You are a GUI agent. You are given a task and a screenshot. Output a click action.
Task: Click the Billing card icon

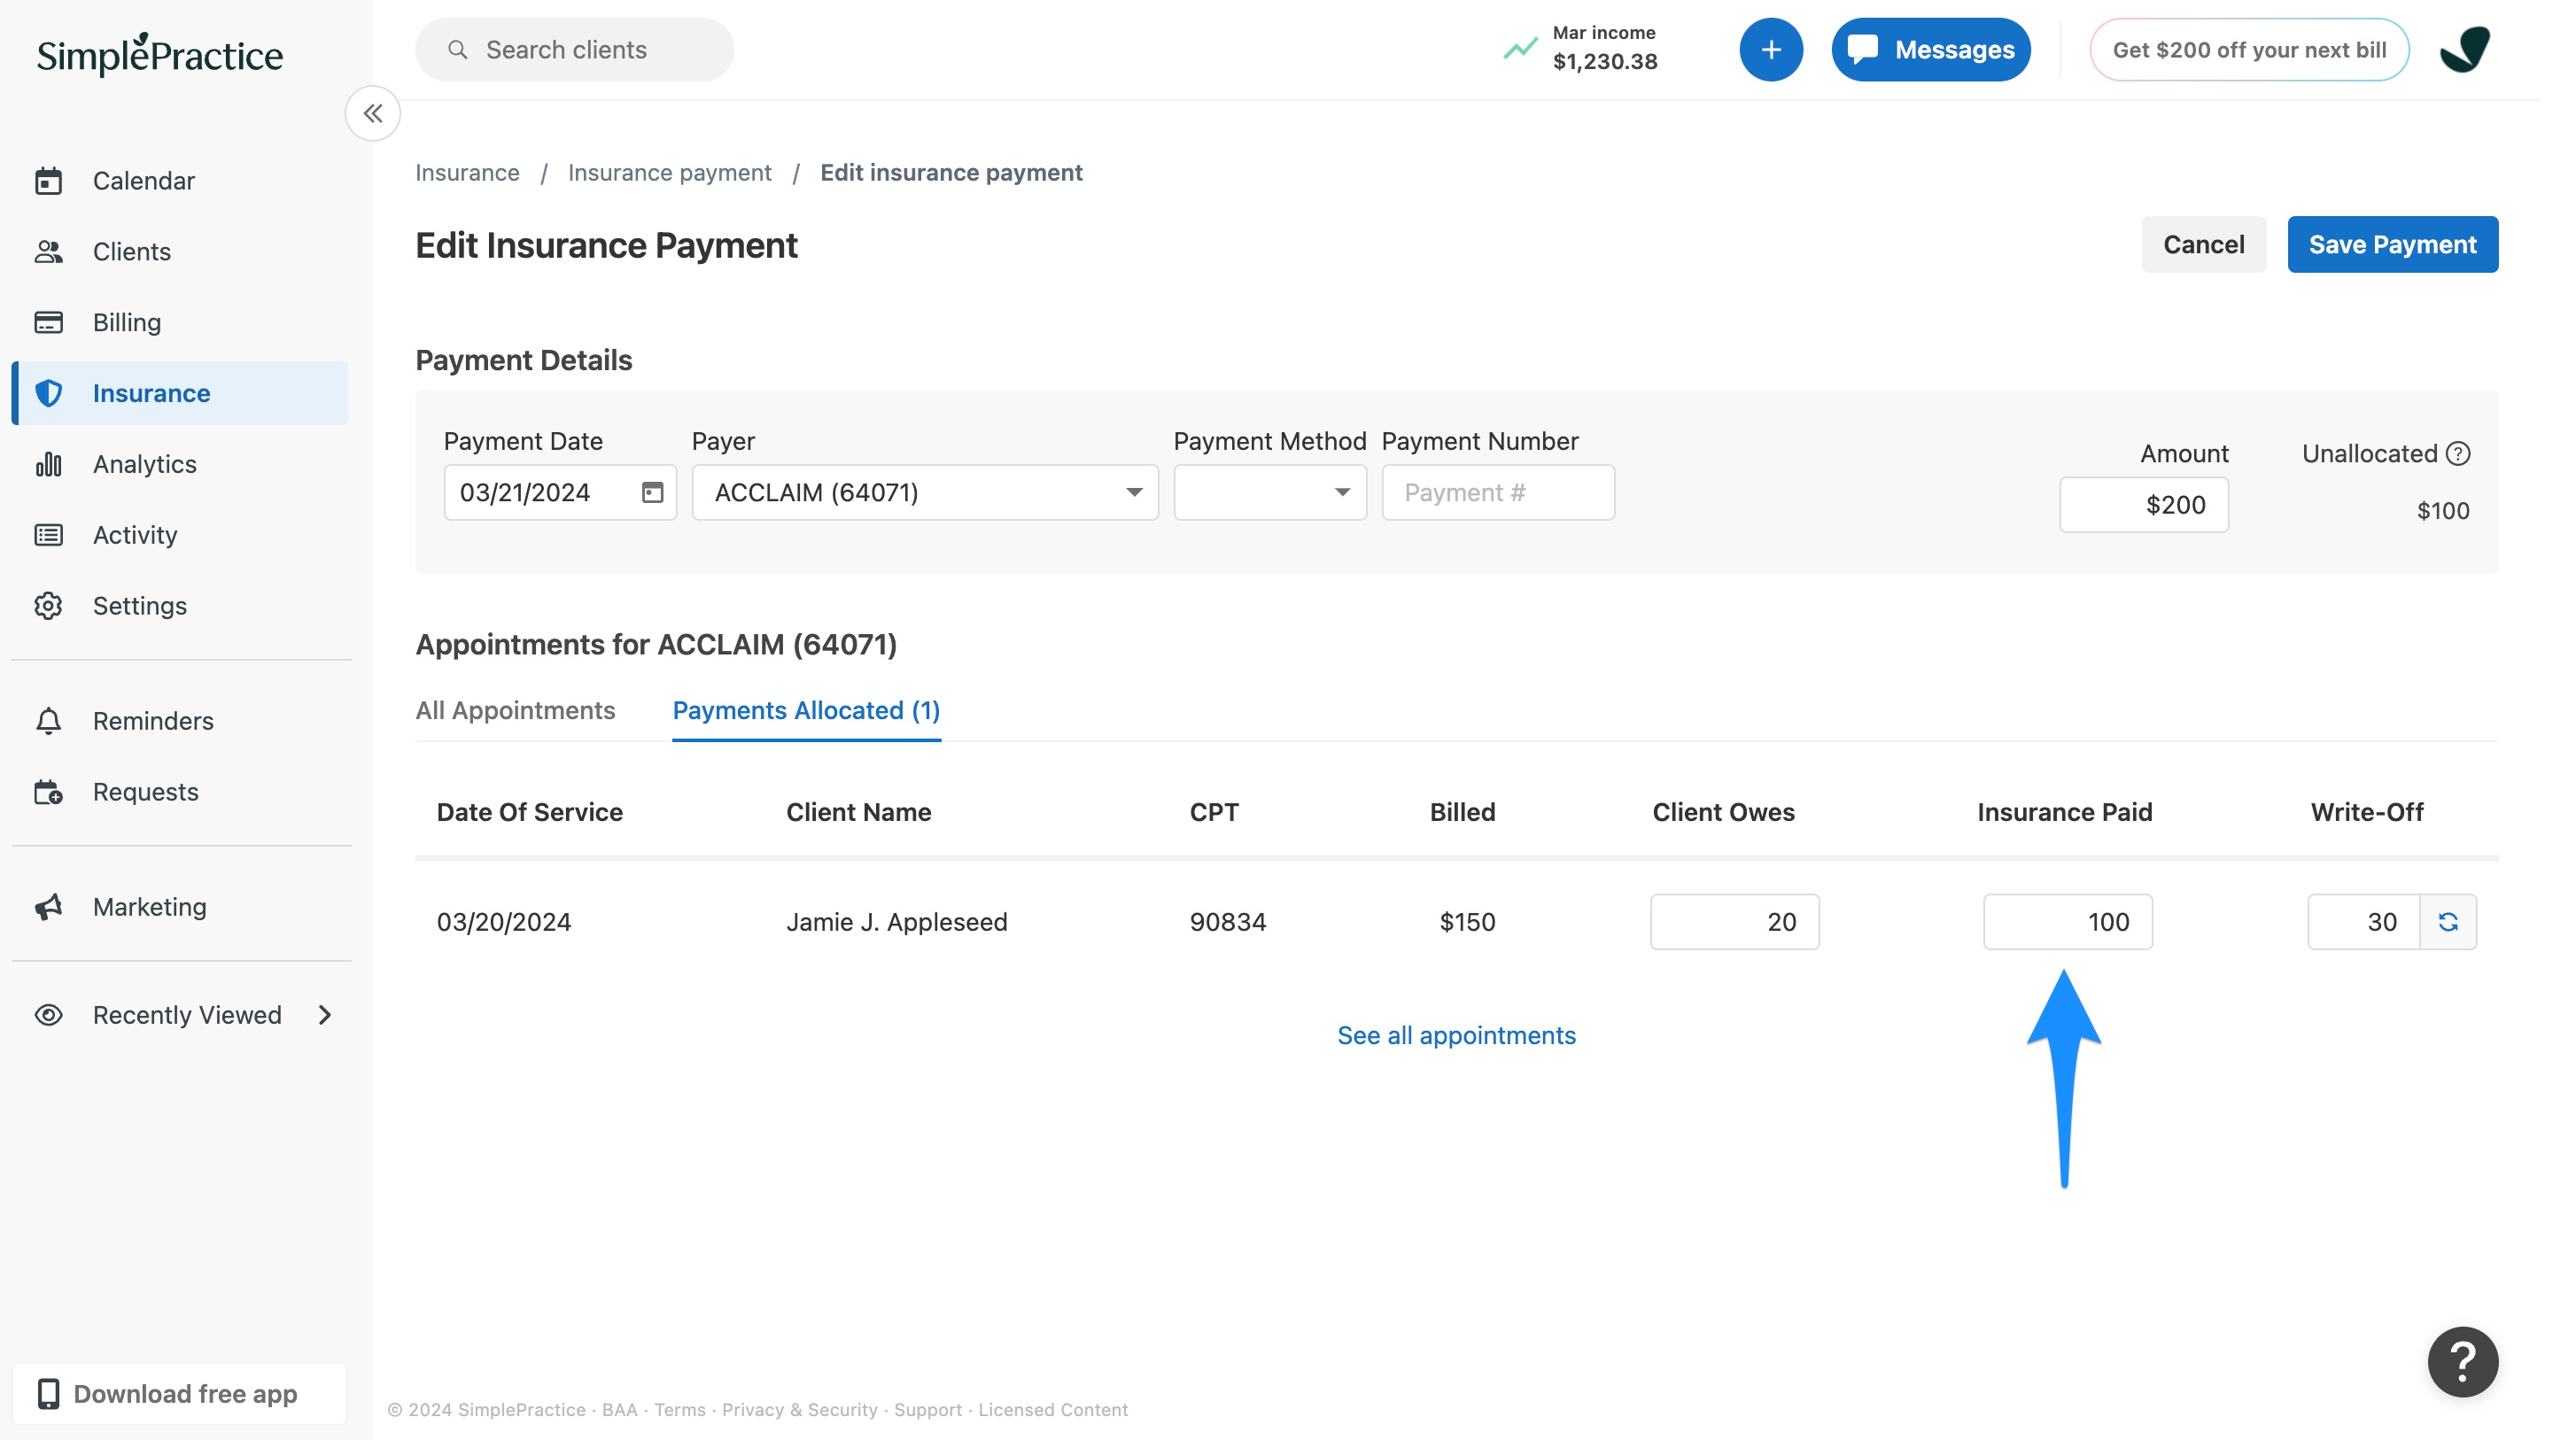(48, 322)
